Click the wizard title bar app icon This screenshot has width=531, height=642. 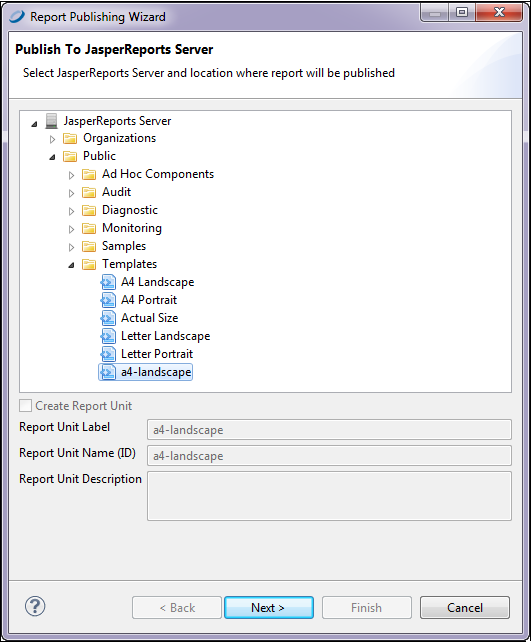pyautogui.click(x=17, y=16)
